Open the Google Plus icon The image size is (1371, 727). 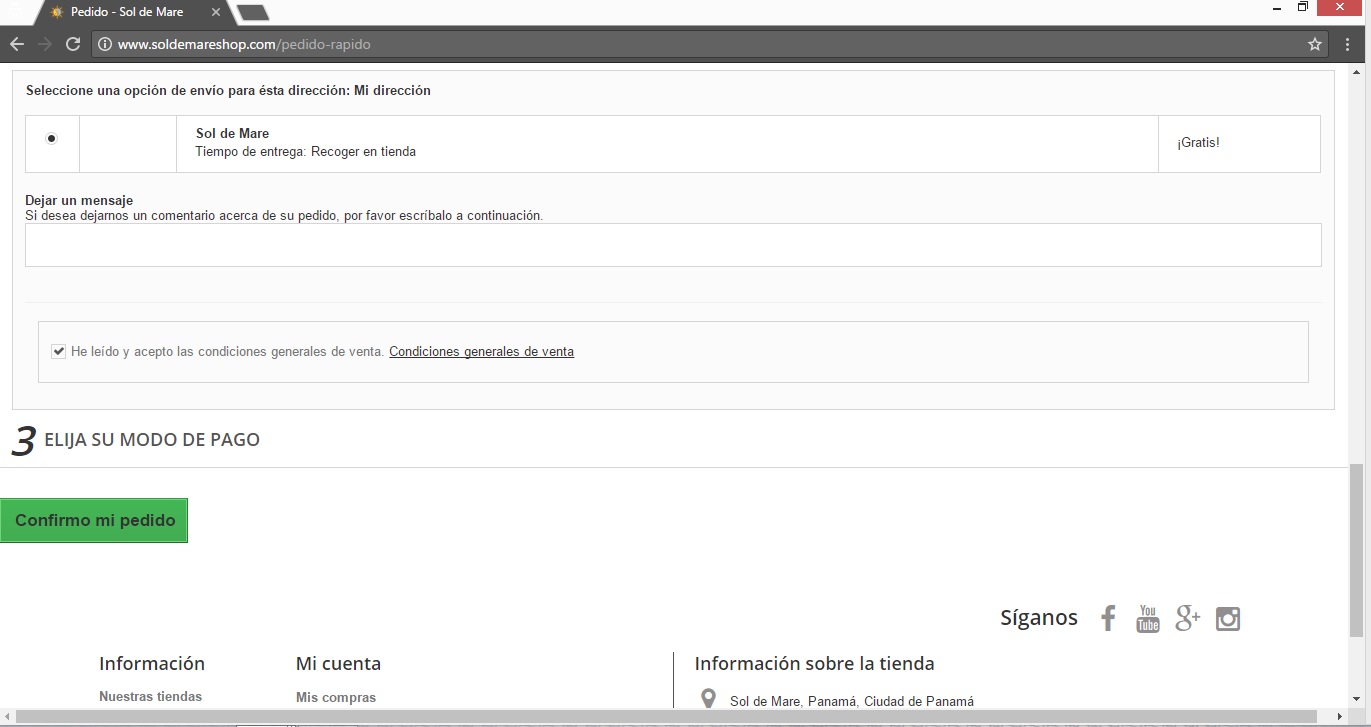click(x=1187, y=618)
